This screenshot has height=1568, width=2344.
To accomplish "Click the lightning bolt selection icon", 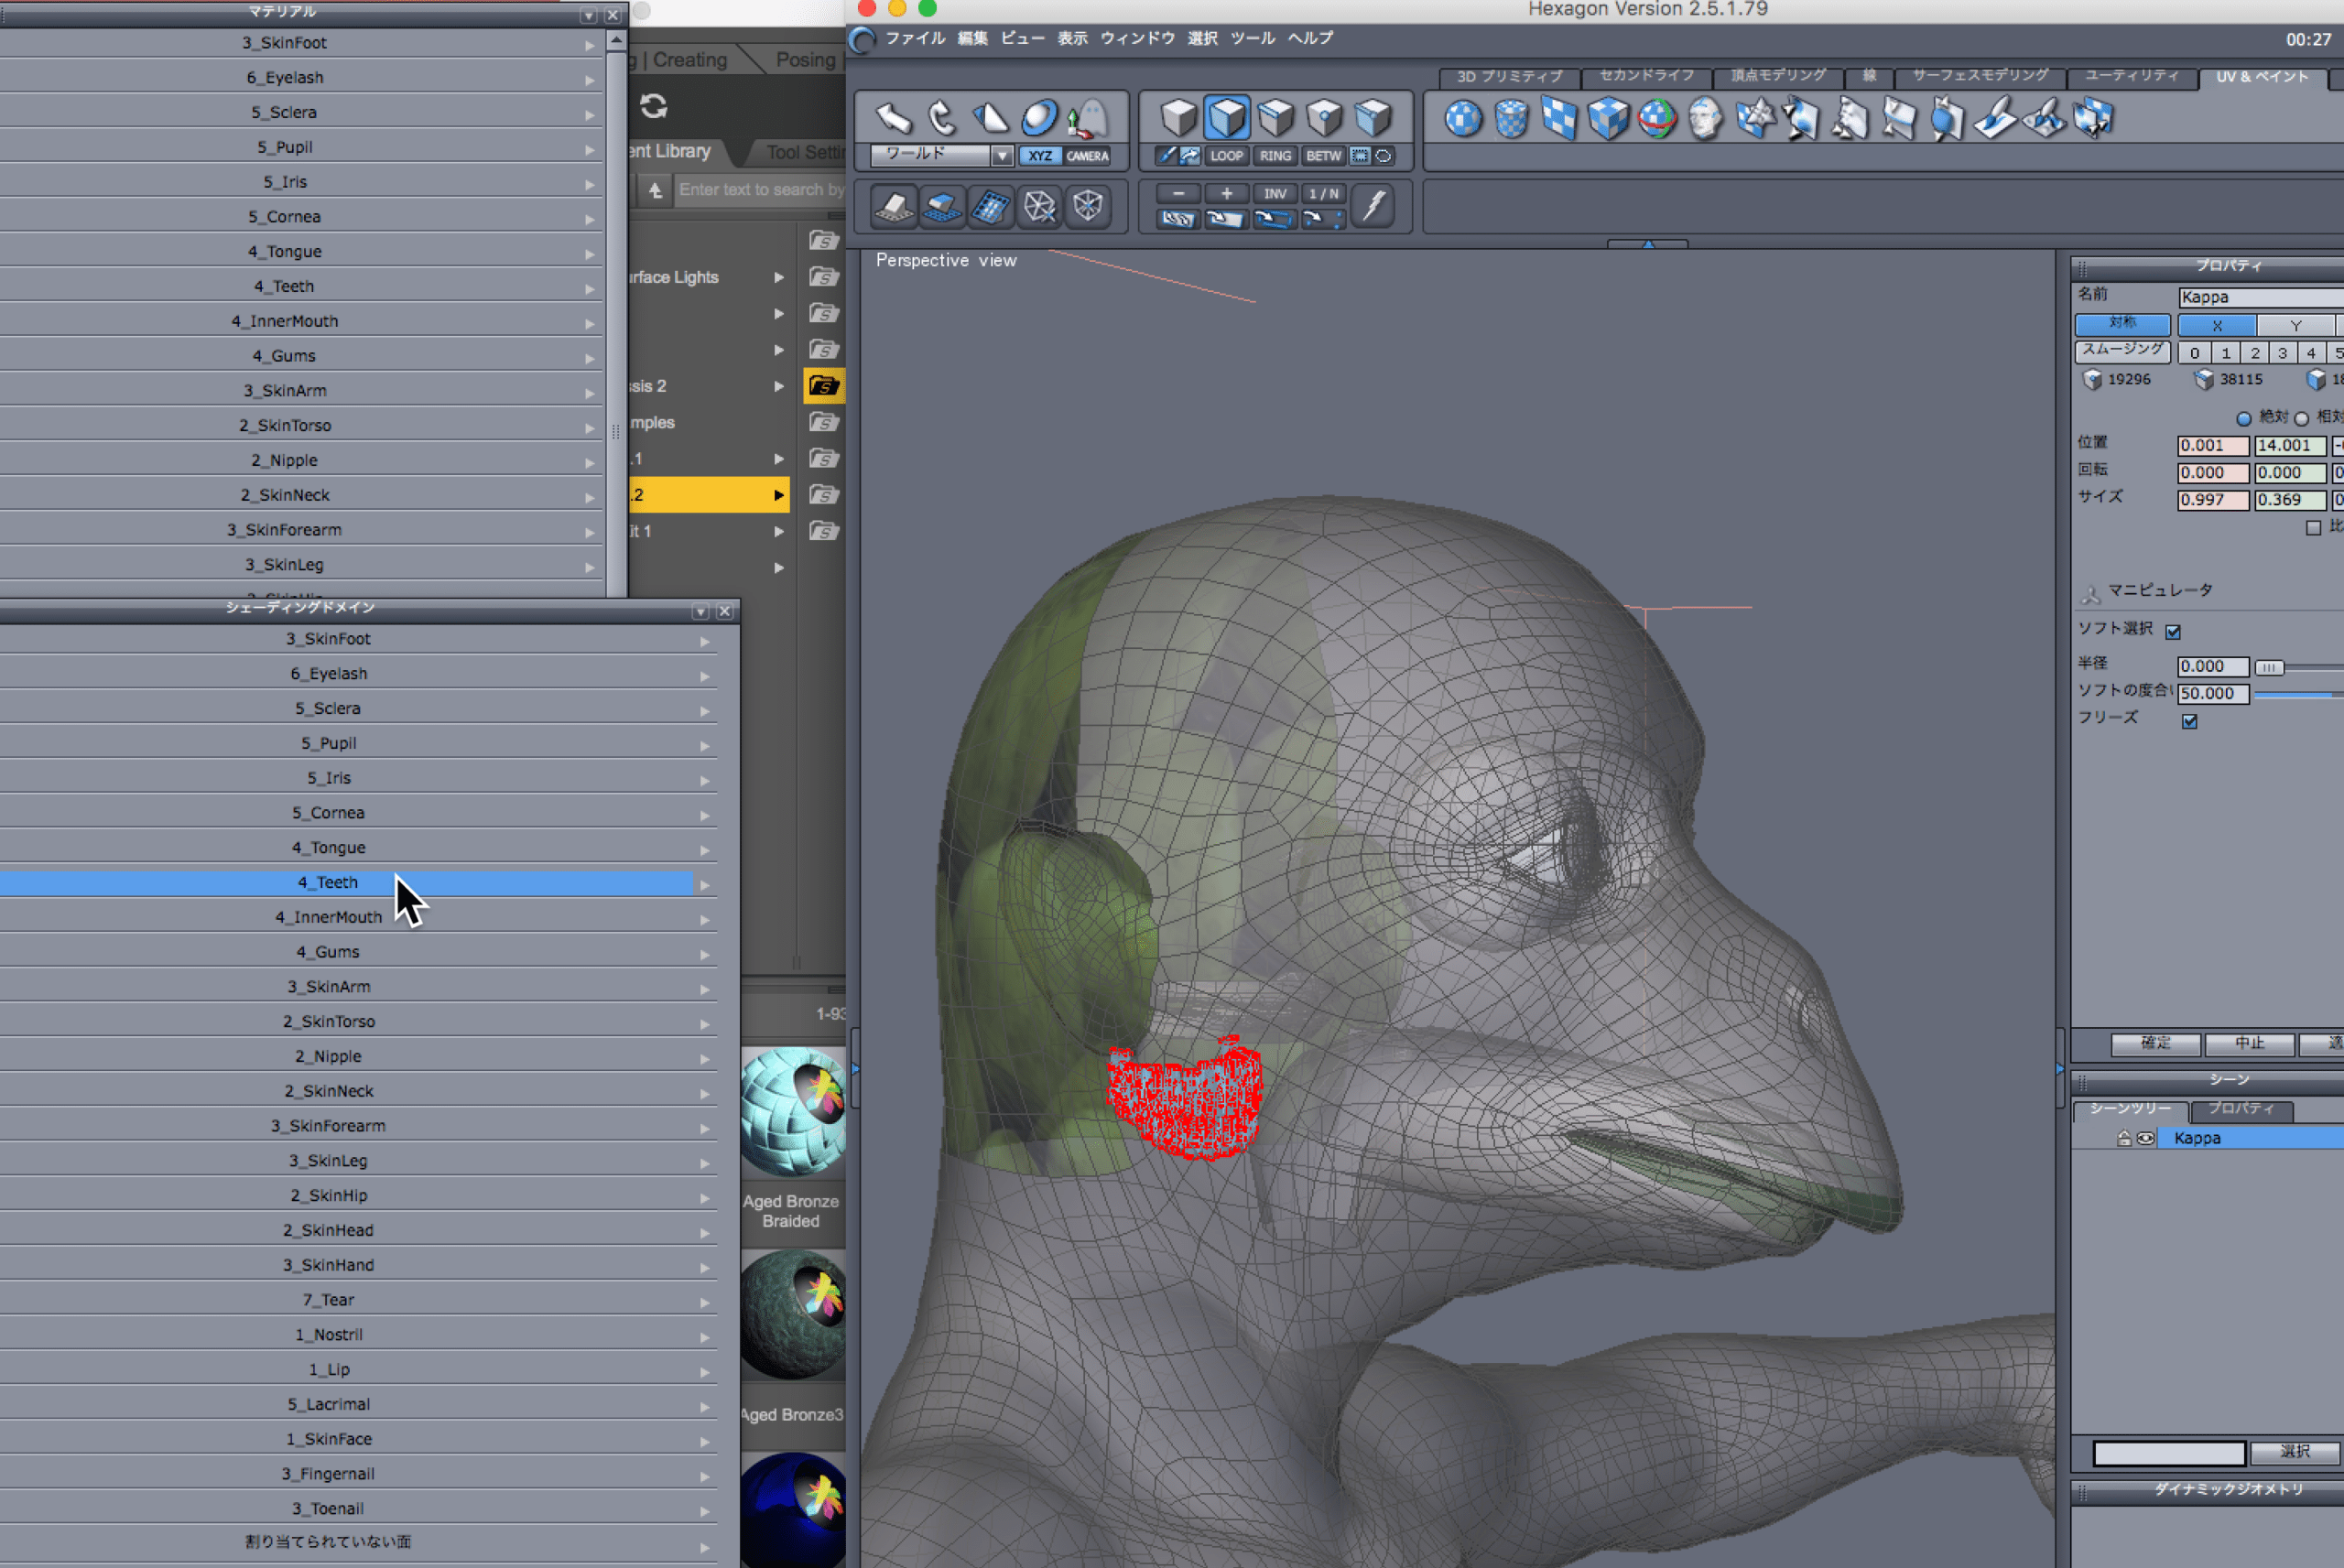I will coord(1374,205).
